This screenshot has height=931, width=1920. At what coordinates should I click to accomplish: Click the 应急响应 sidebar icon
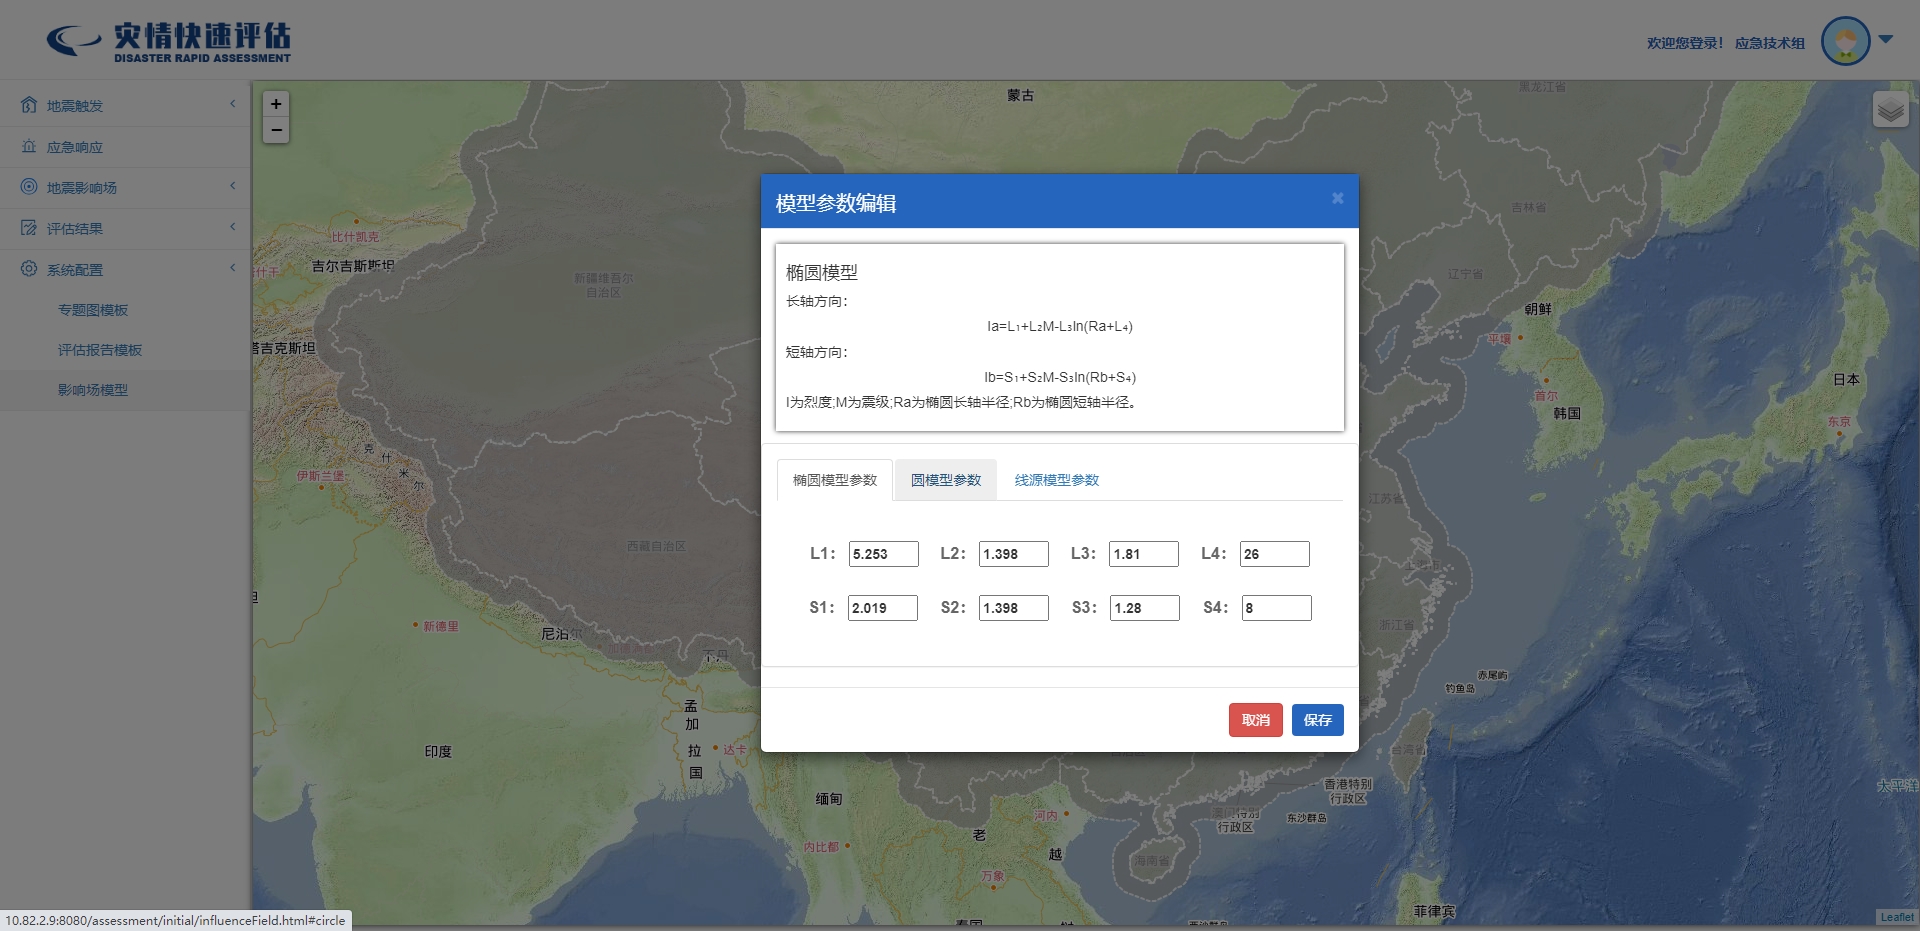(x=29, y=146)
